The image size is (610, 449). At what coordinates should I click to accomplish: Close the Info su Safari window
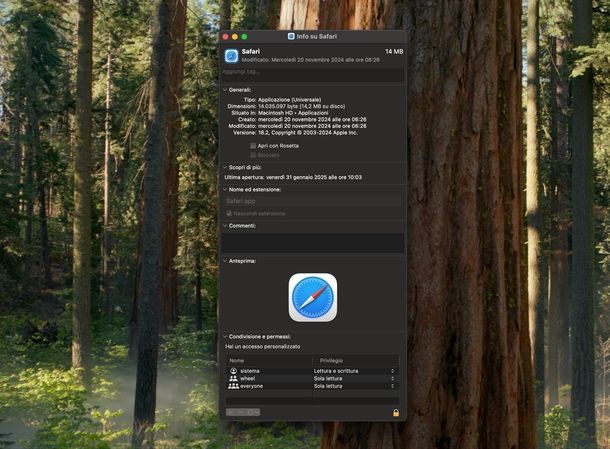coord(225,37)
